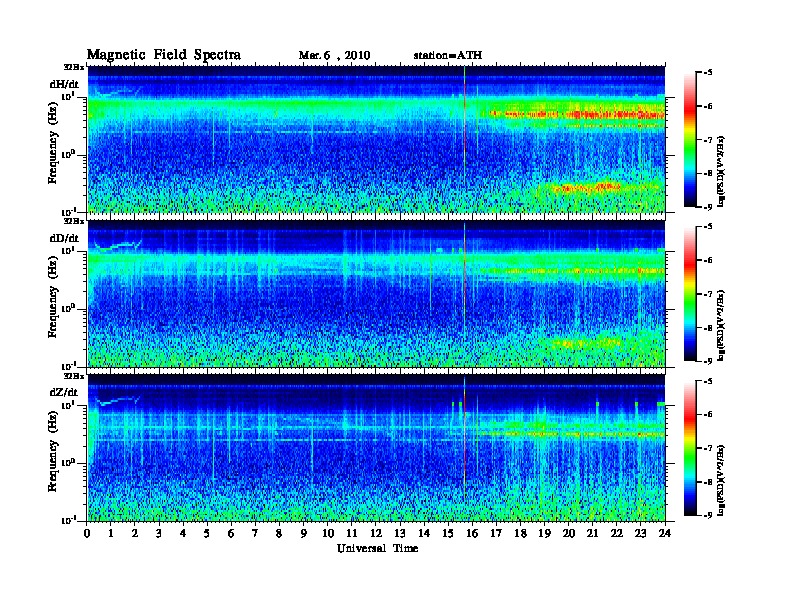Click hour tick label 3 on time axis

[159, 533]
